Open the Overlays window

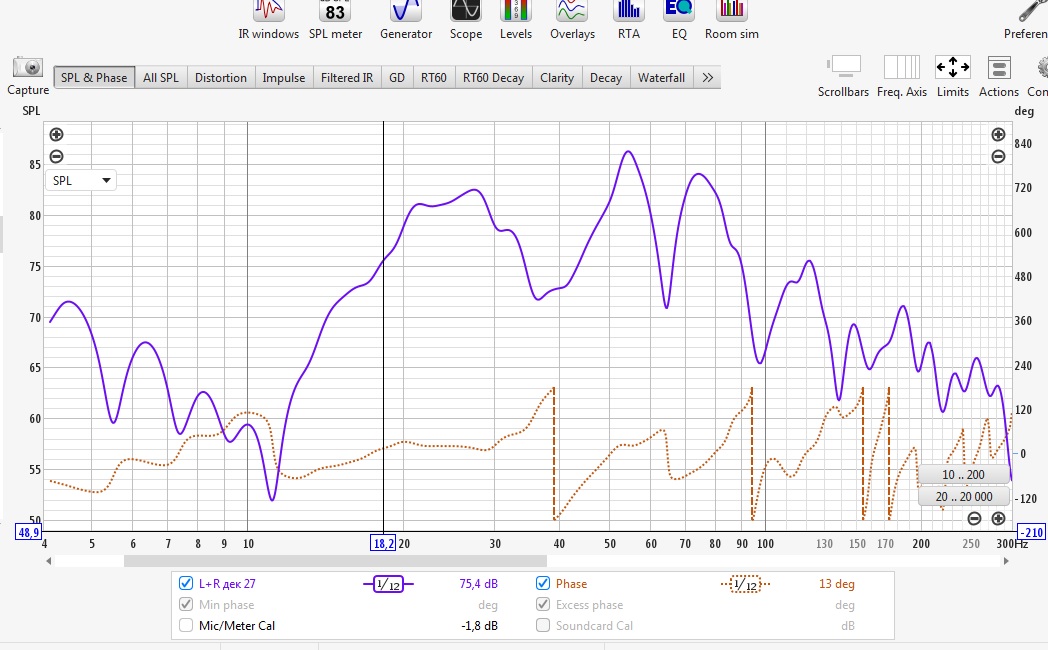coord(572,20)
